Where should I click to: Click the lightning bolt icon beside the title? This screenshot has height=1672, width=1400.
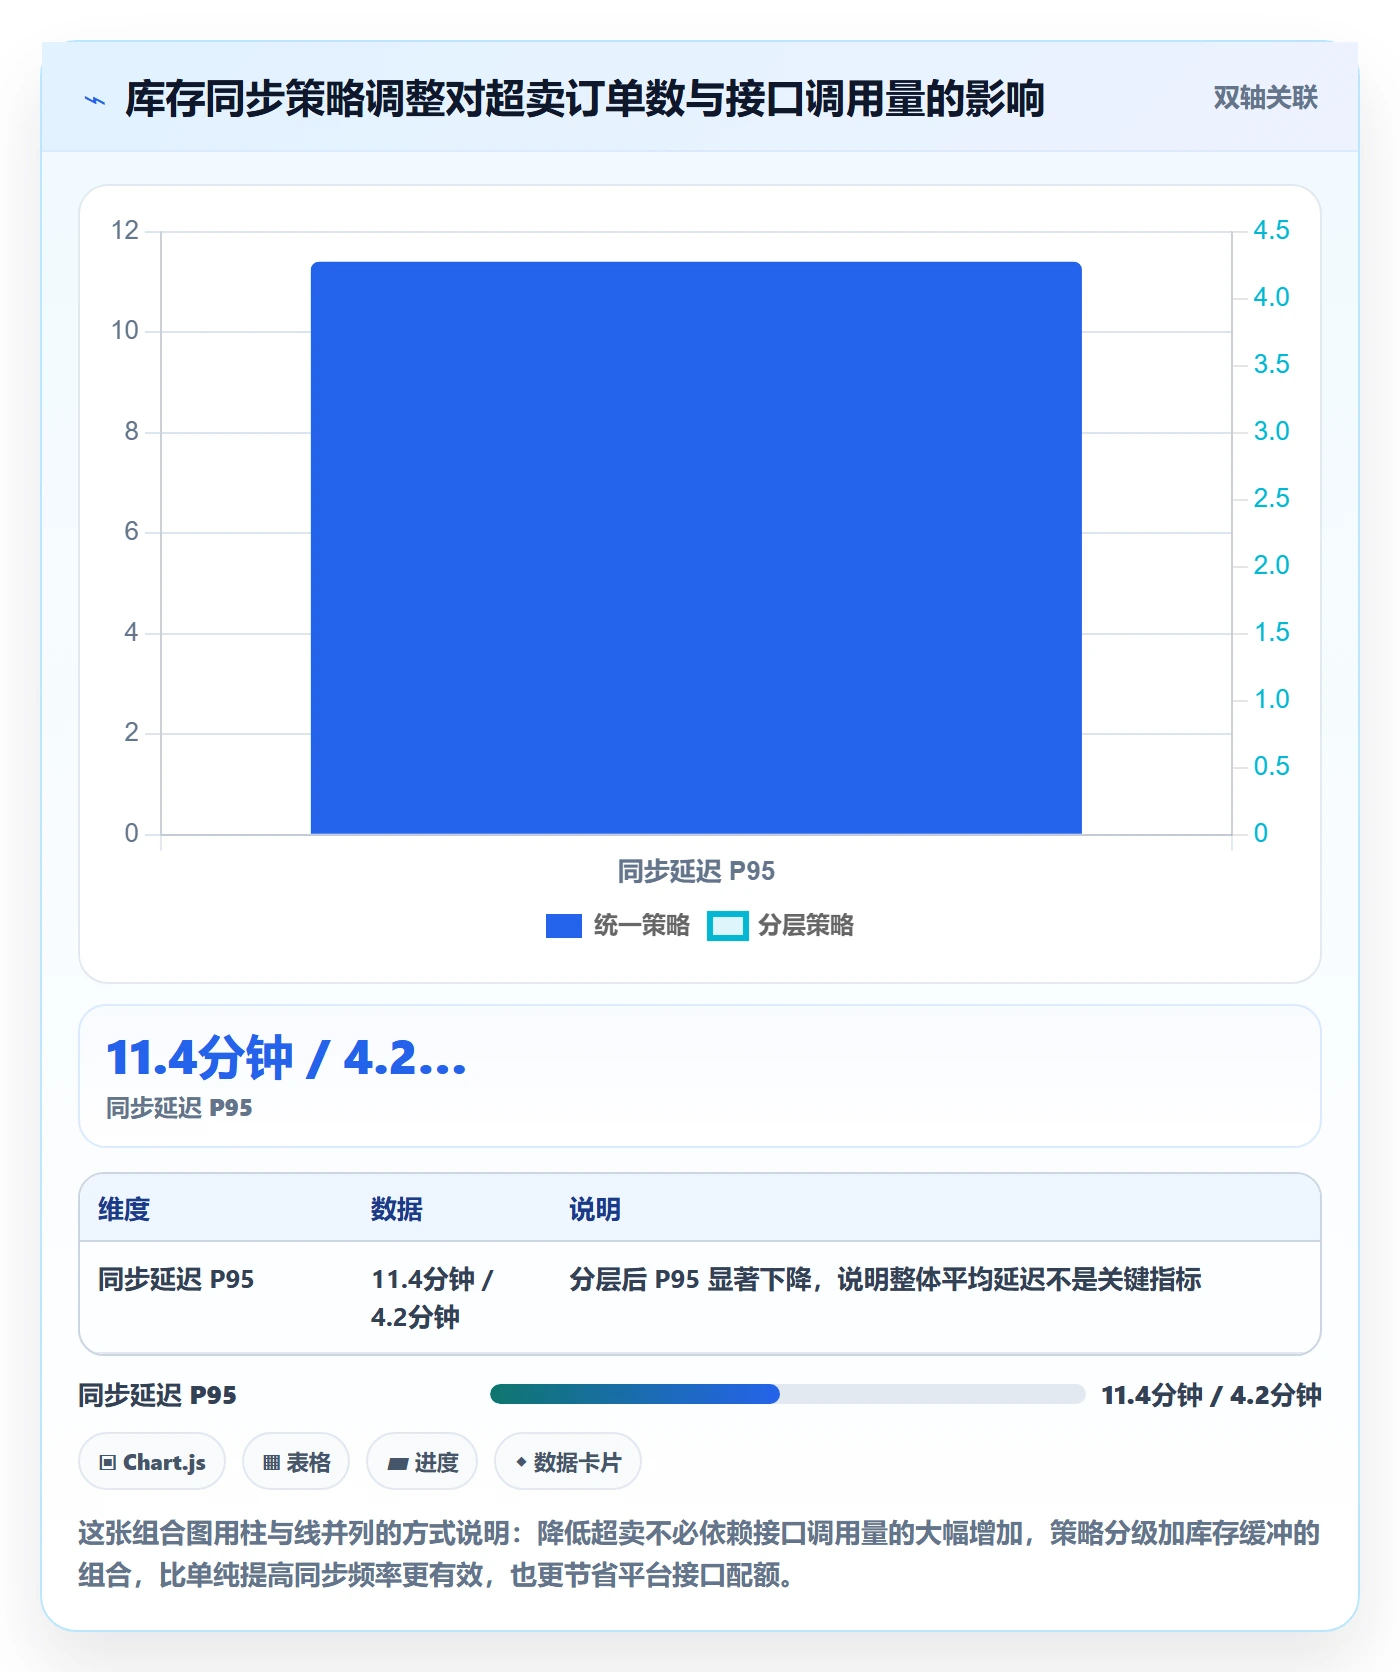point(95,100)
